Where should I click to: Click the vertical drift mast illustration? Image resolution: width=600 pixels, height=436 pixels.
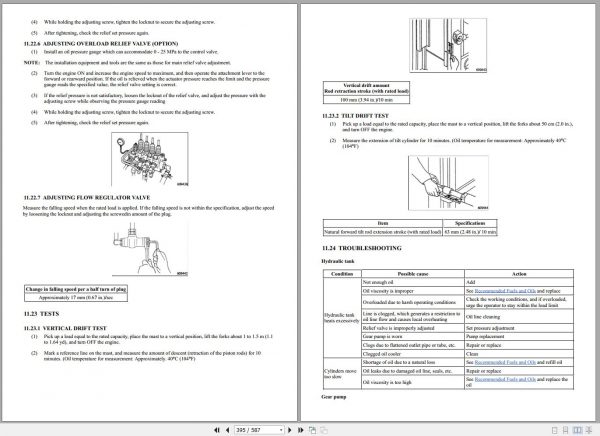click(448, 45)
